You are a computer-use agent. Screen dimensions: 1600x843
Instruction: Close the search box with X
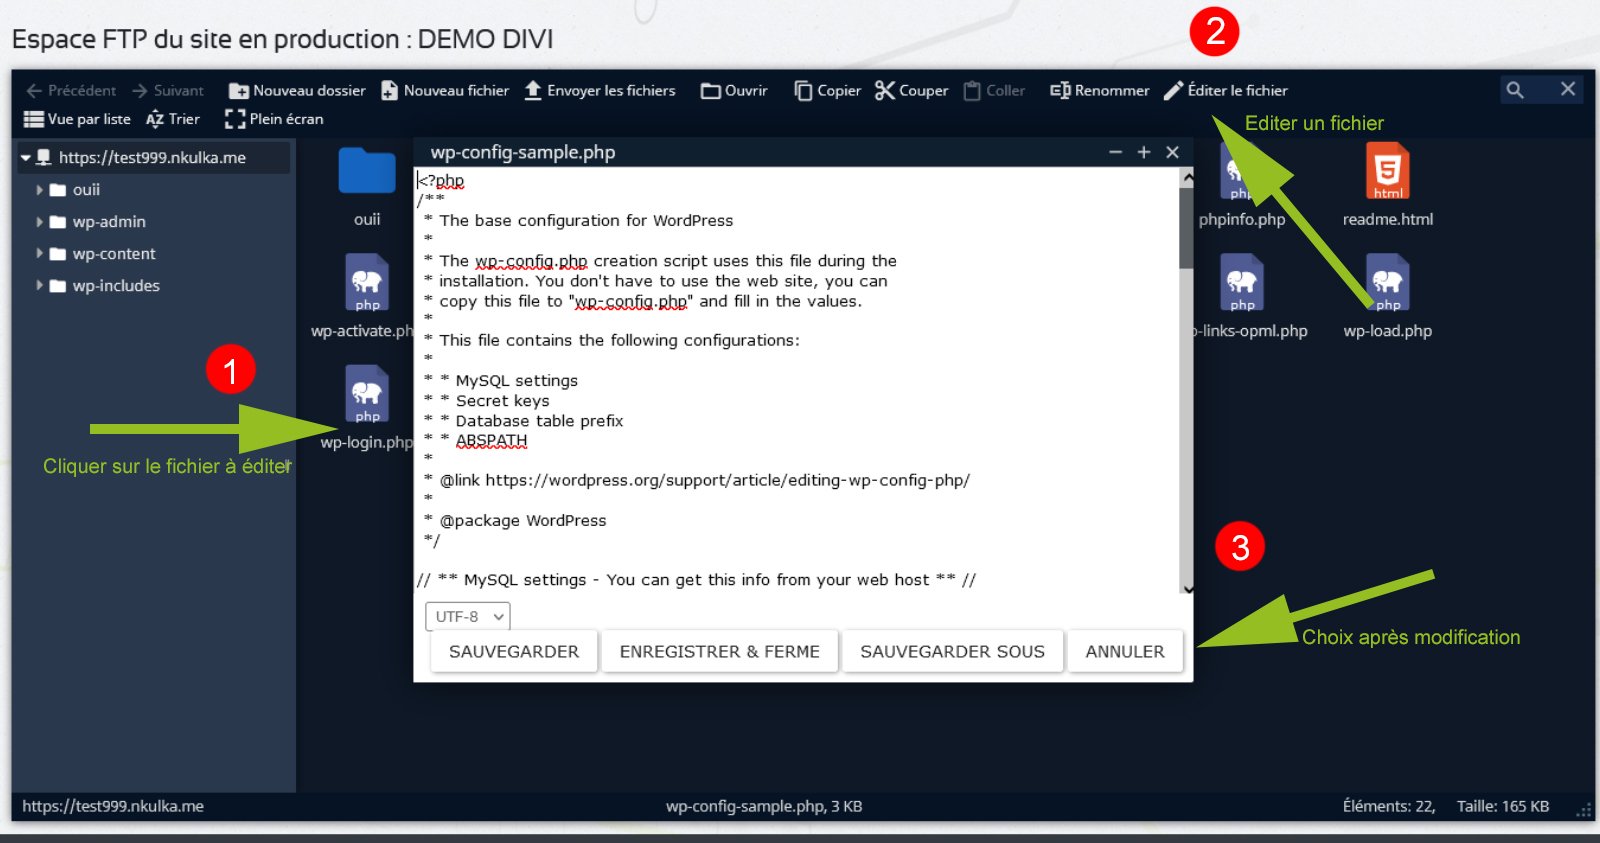[1568, 89]
